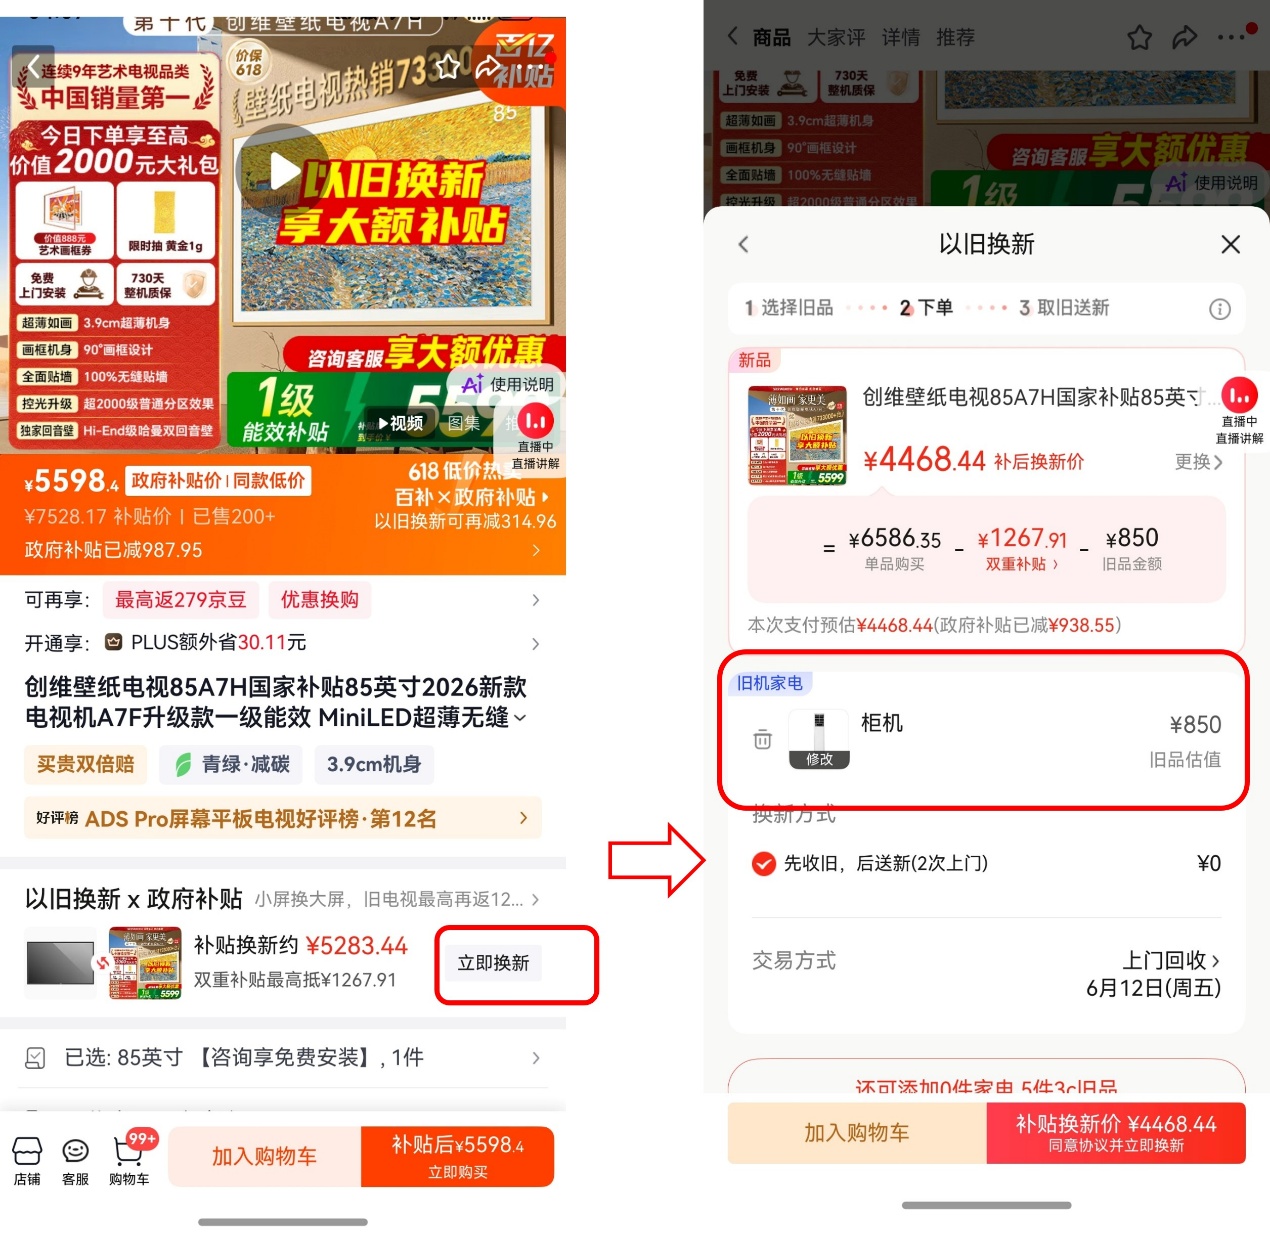Tap 更换 to change the new product
The width and height of the screenshot is (1270, 1235).
pos(1198,462)
